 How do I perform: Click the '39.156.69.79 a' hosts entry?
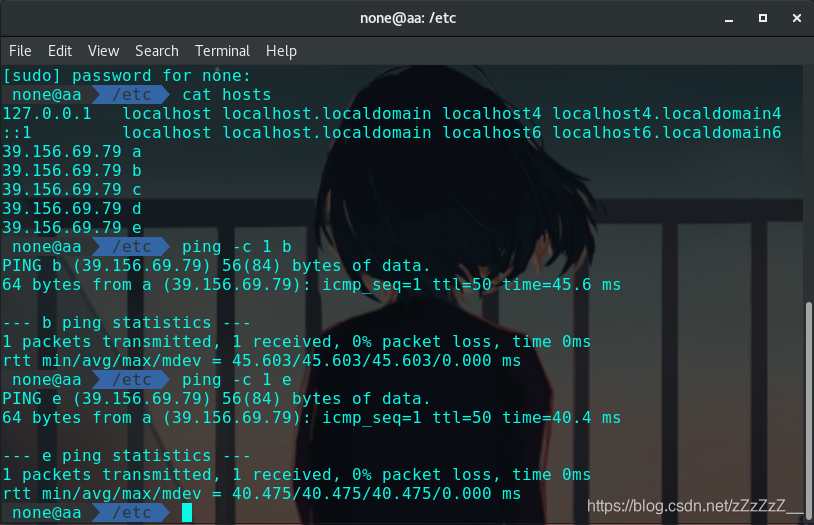[72, 152]
